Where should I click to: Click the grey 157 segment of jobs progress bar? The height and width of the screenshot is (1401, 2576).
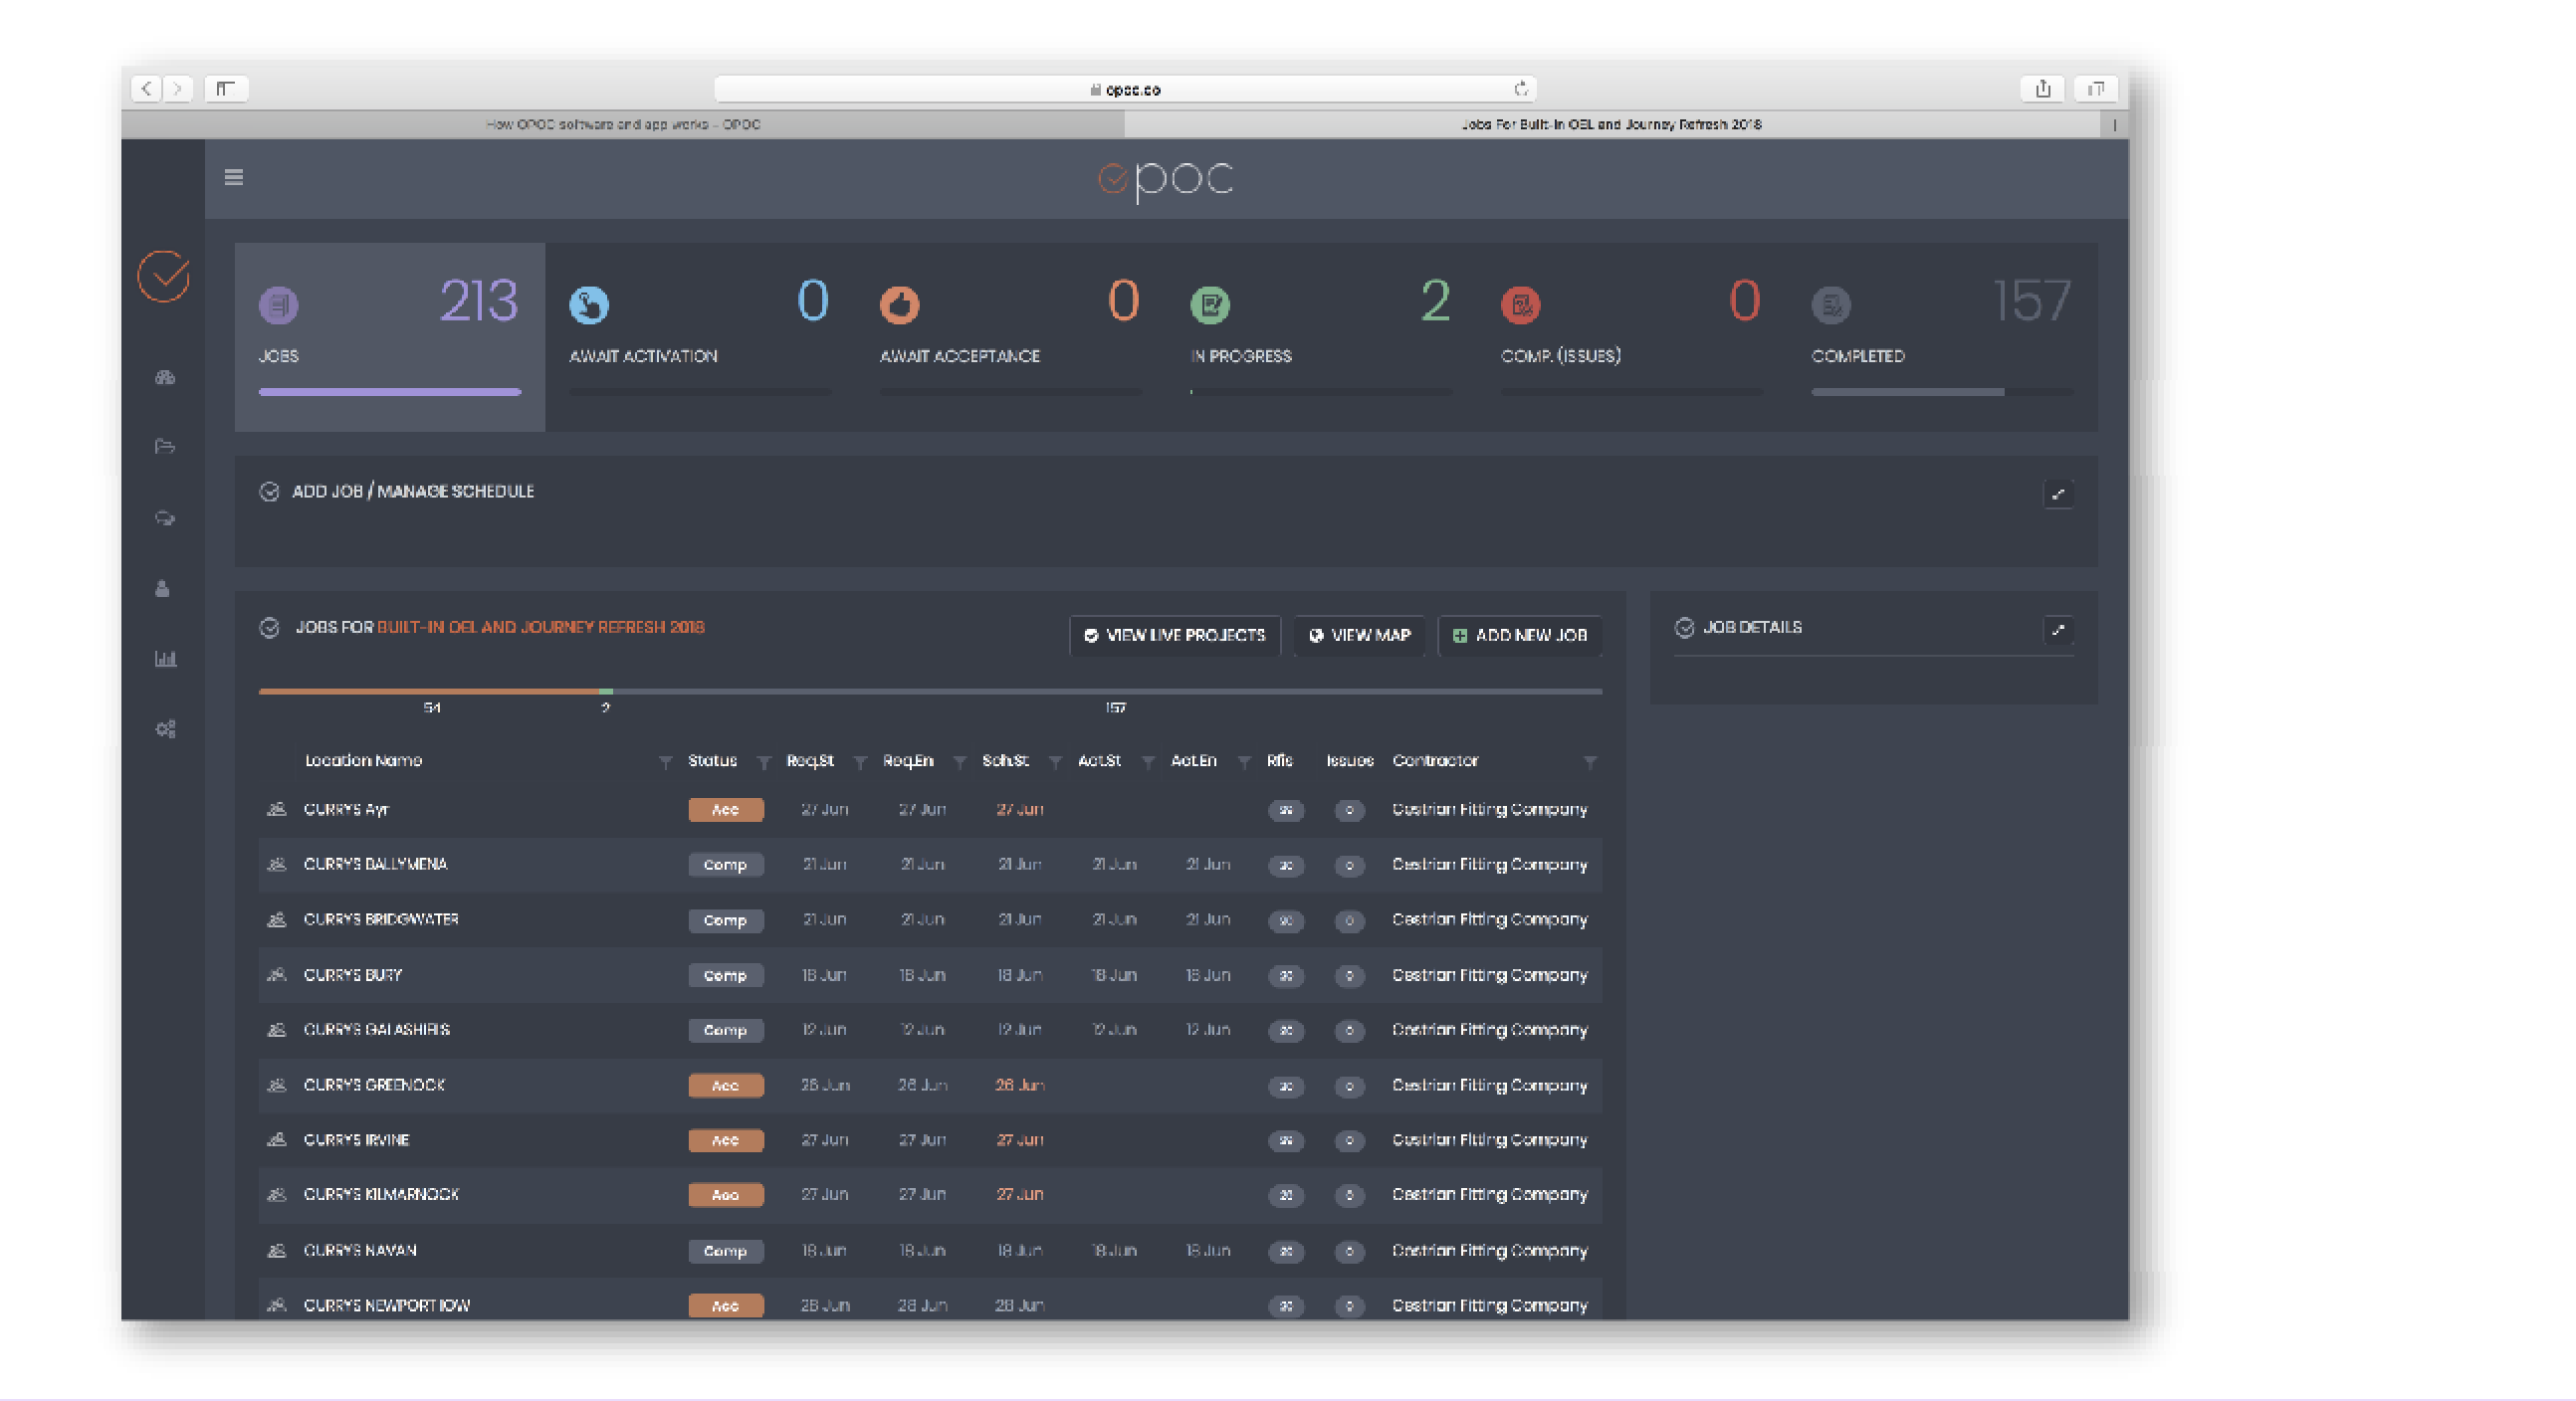pyautogui.click(x=1107, y=691)
